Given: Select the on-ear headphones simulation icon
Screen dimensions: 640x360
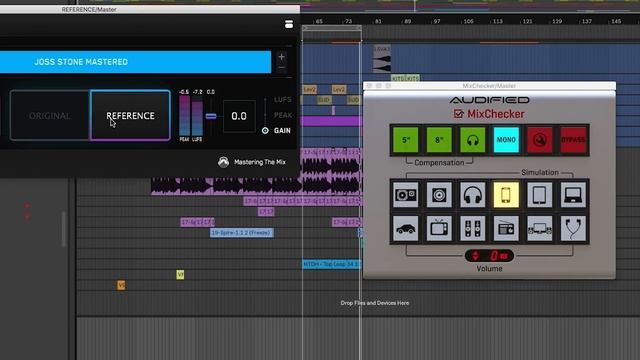Looking at the screenshot, I should [x=472, y=195].
